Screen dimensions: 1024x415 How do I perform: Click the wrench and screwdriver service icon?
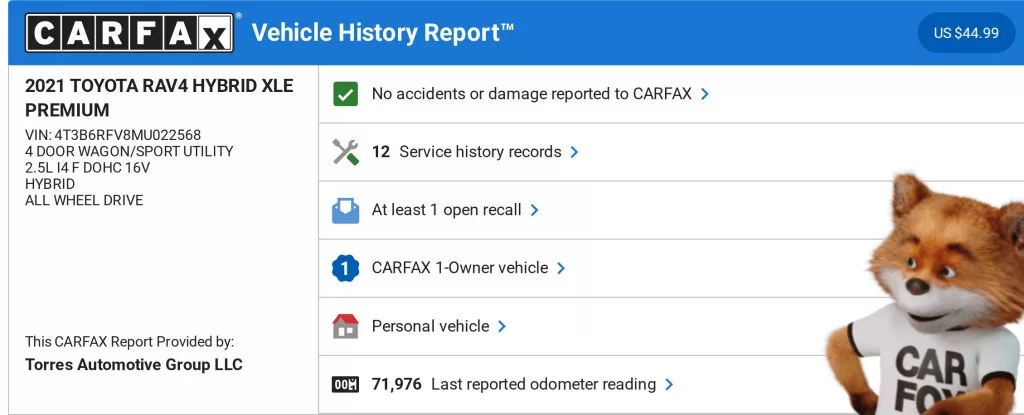pos(345,152)
